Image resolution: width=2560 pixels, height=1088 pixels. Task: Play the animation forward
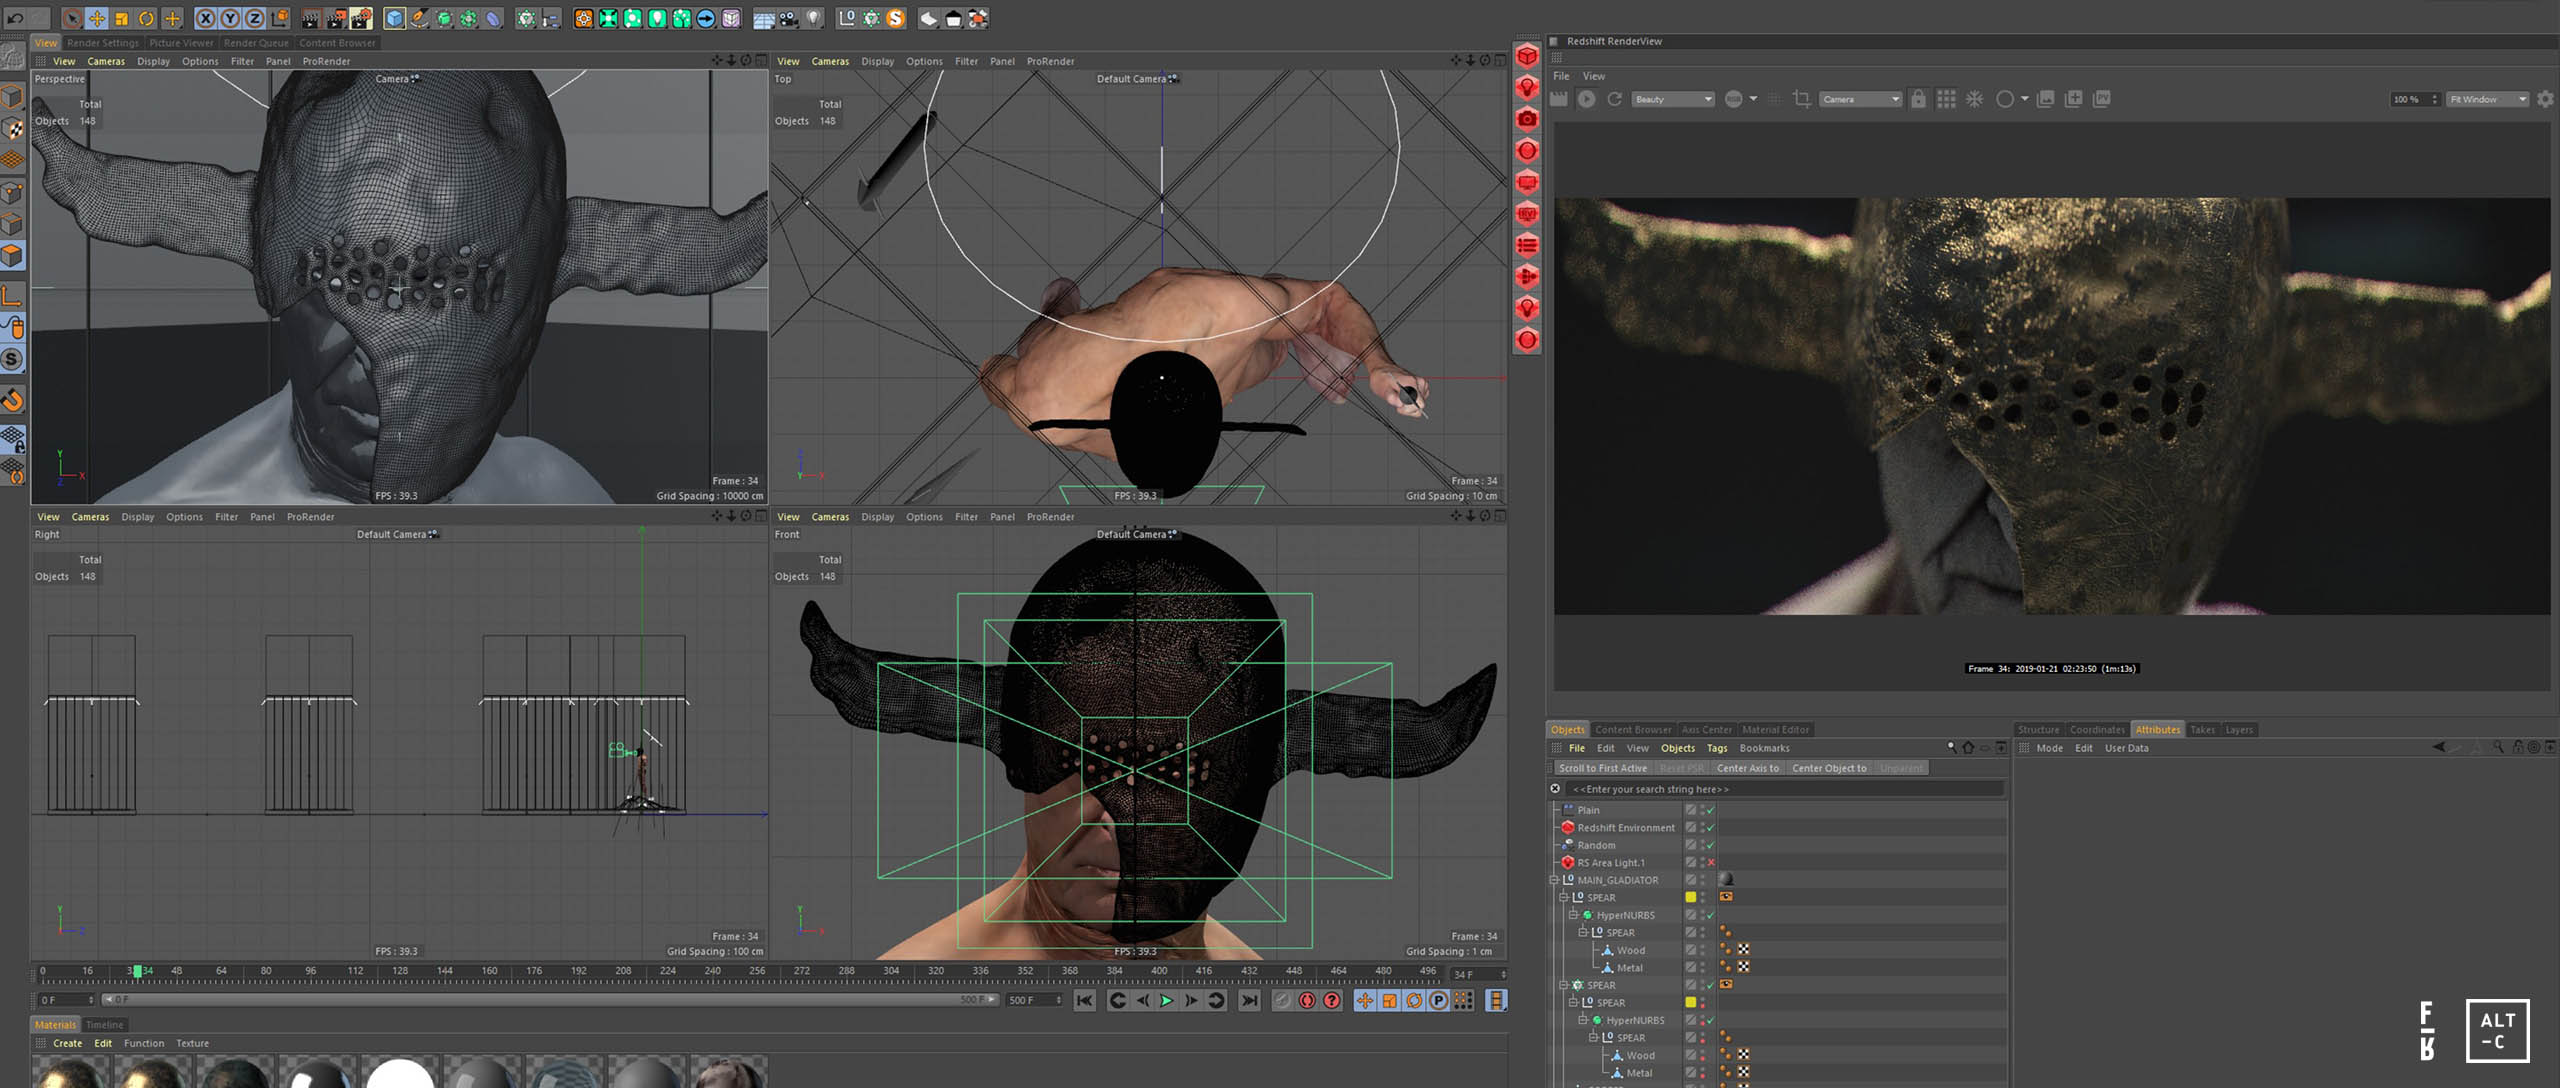pyautogui.click(x=1167, y=1000)
